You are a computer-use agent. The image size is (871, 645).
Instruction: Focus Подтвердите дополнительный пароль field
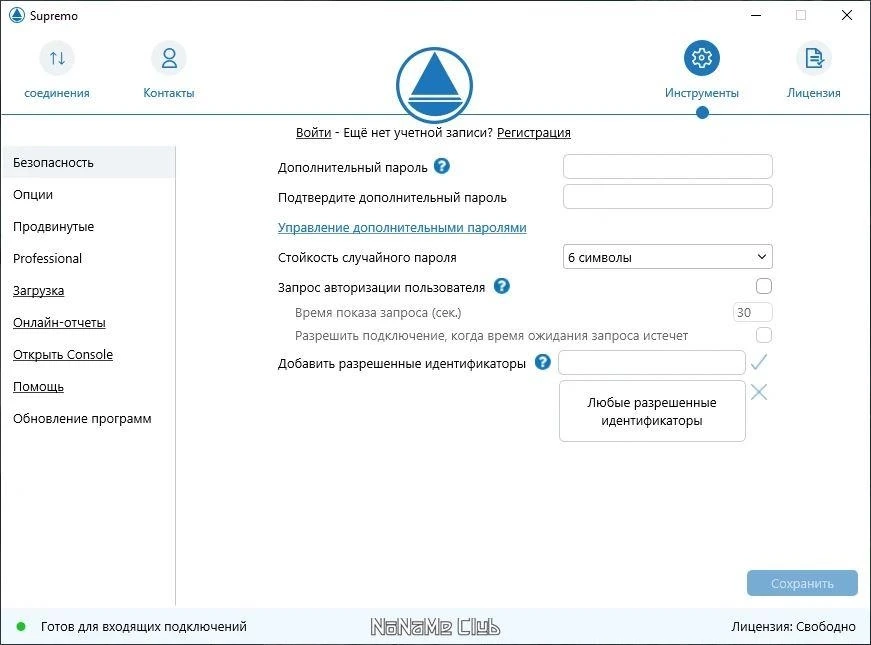tap(668, 197)
